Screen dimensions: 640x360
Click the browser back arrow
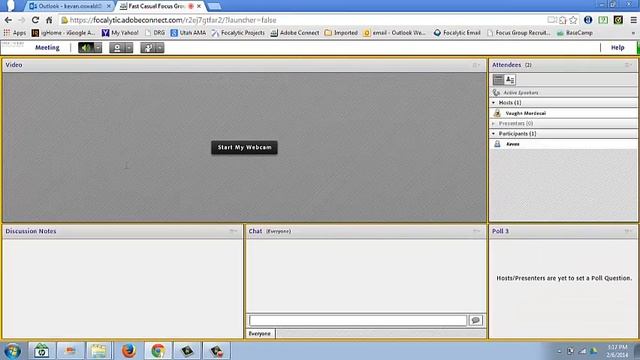[x=8, y=20]
